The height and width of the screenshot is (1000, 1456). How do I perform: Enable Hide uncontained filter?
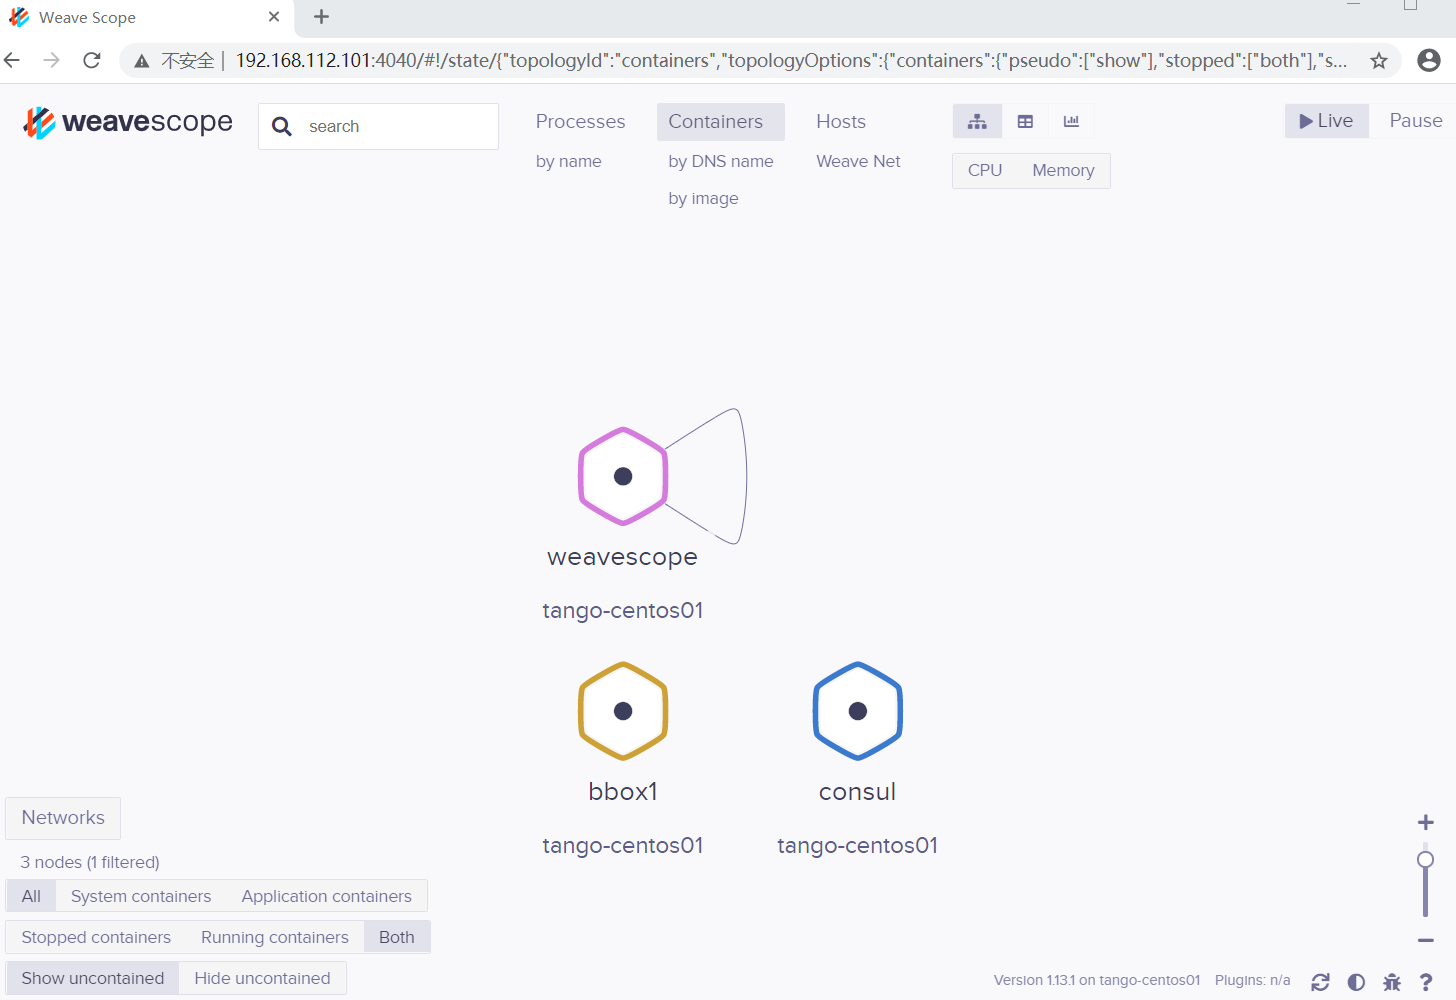[x=262, y=977]
